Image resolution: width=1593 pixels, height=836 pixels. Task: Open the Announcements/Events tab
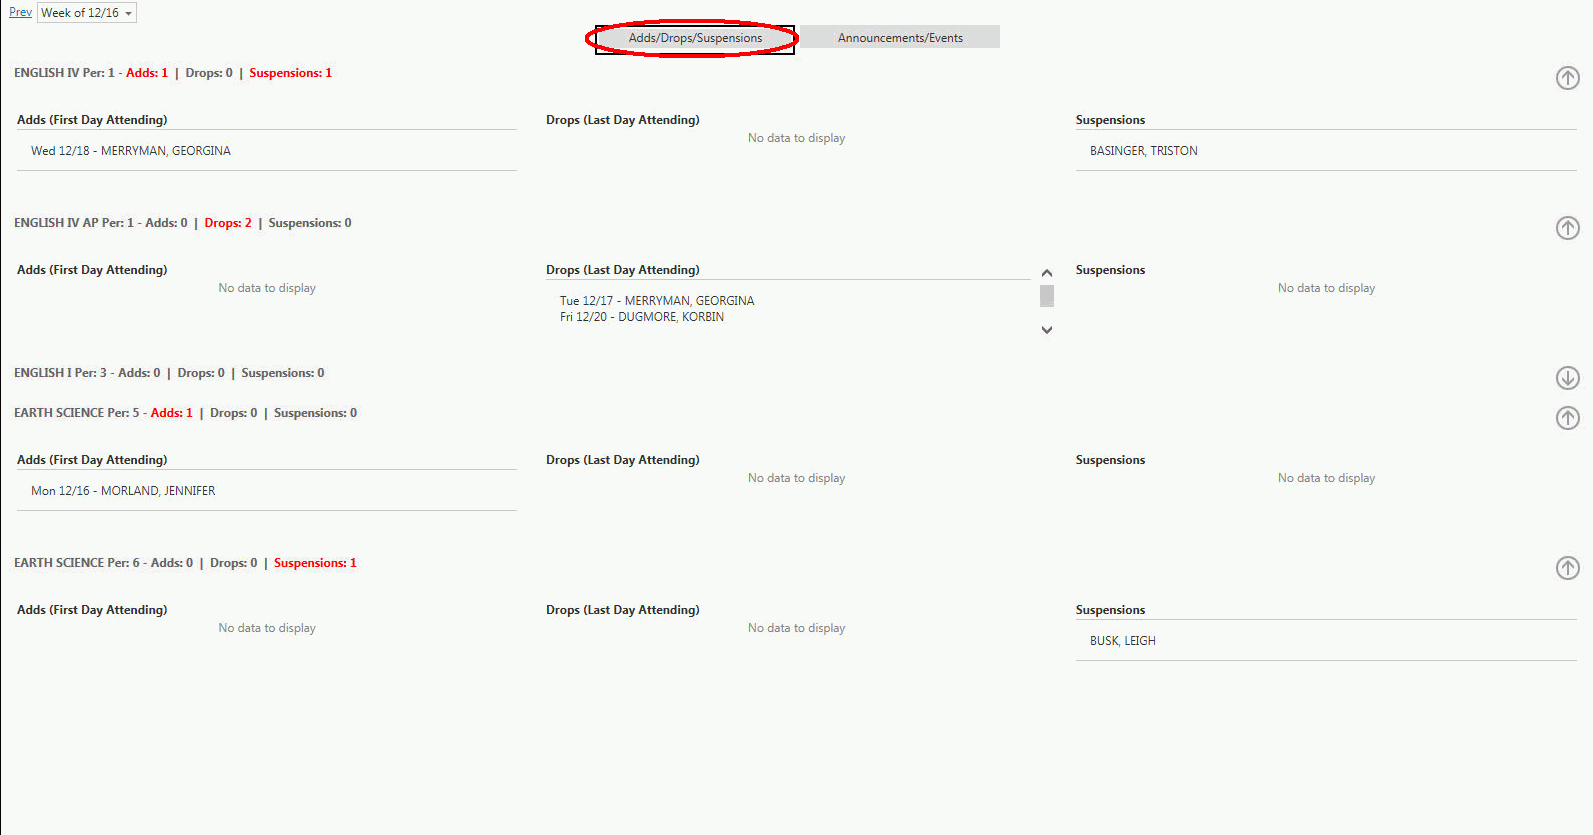click(x=900, y=38)
